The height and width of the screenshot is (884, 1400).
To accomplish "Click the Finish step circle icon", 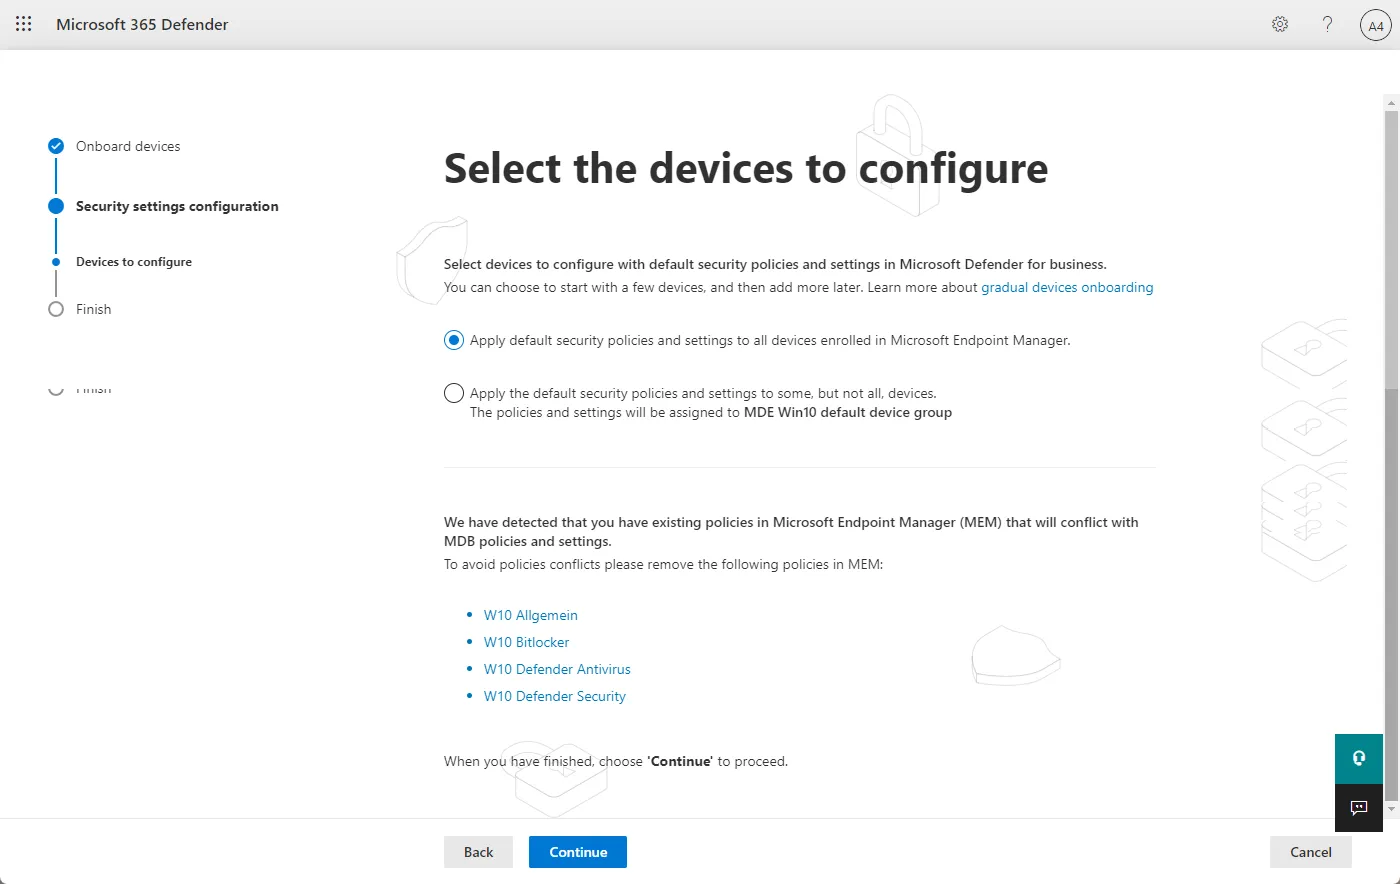I will coord(56,309).
